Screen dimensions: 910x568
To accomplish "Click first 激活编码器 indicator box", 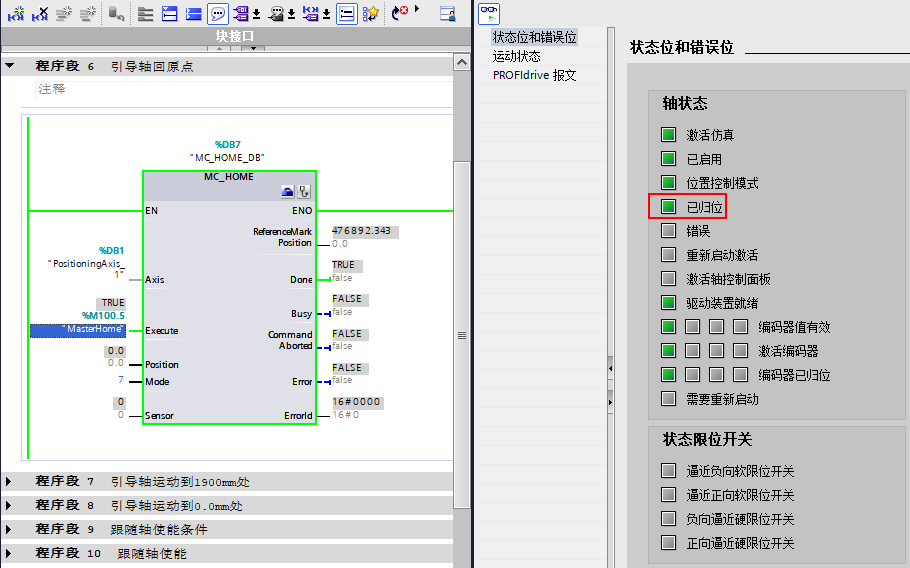I will 669,350.
